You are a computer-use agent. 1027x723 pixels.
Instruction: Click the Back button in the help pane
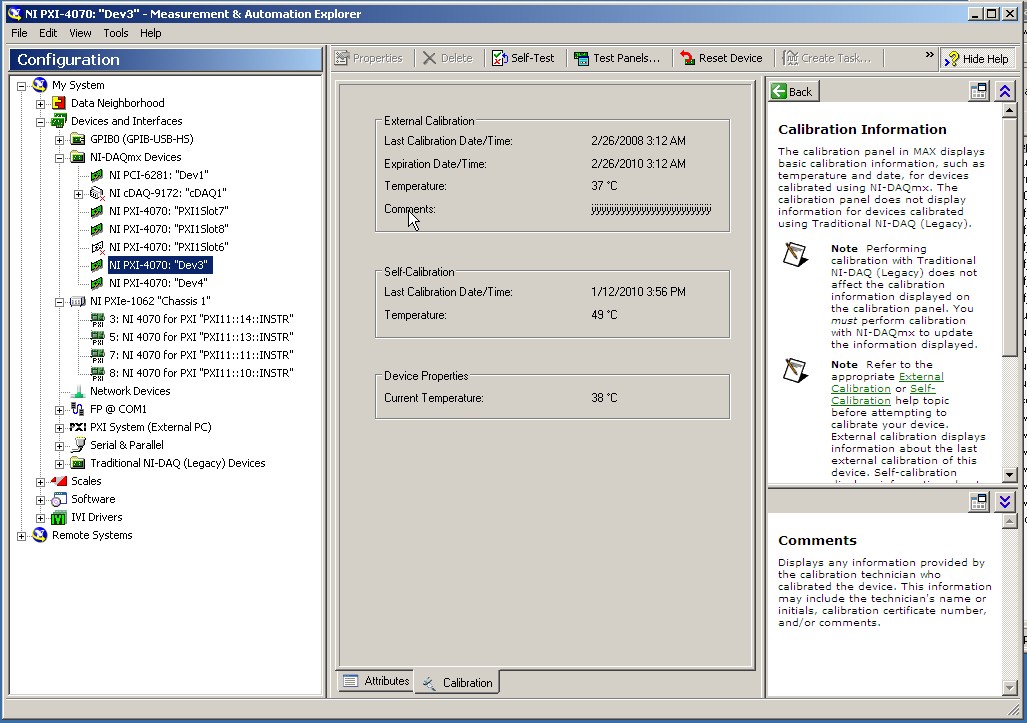click(793, 90)
